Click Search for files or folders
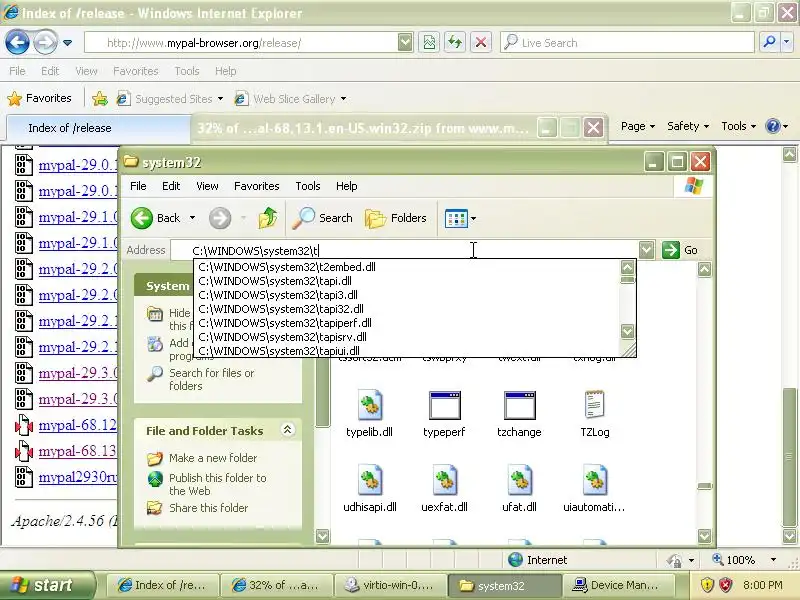 (x=211, y=379)
